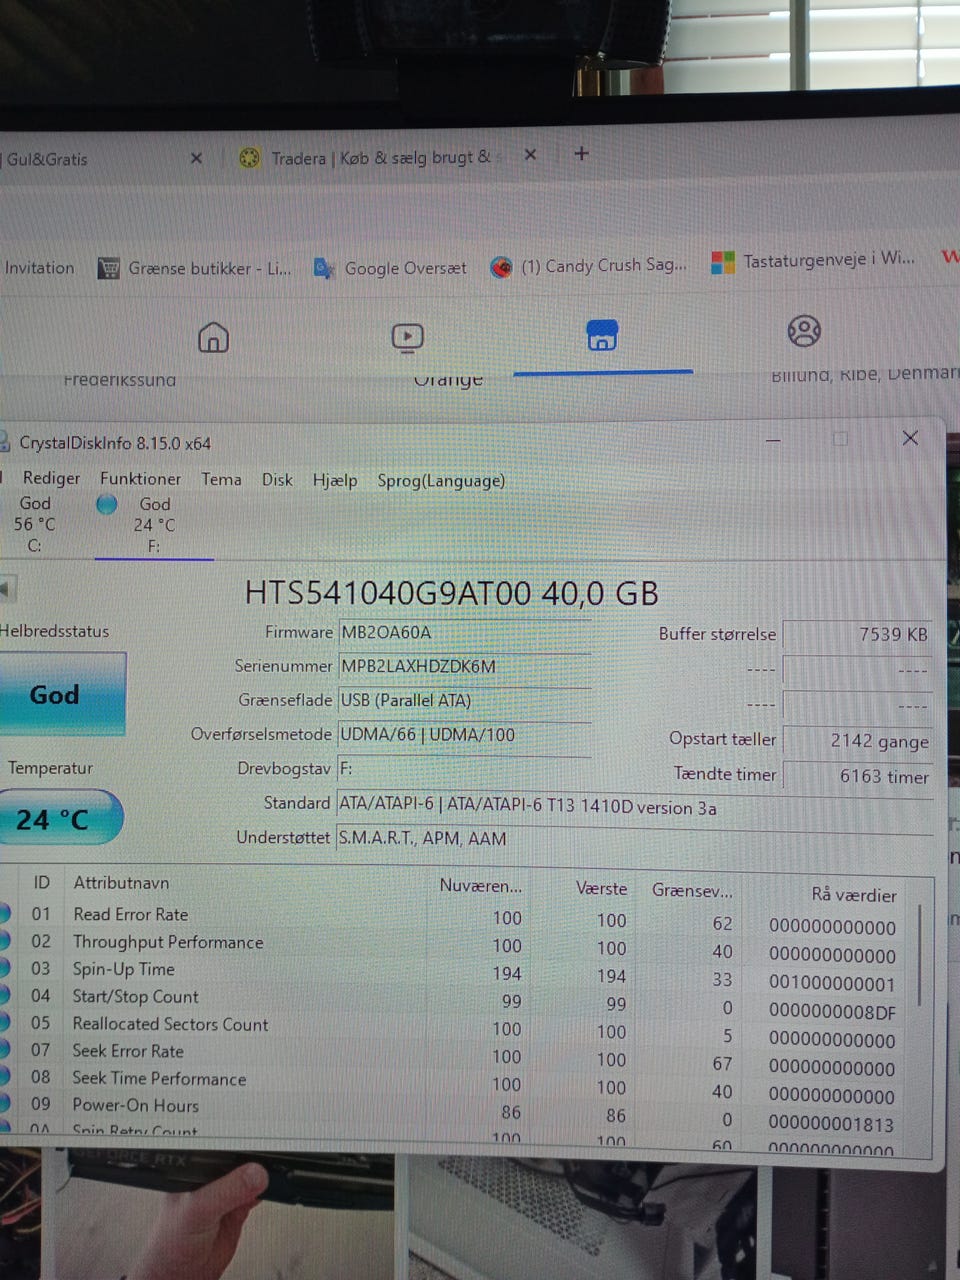Image resolution: width=960 pixels, height=1280 pixels.
Task: Open the home icon in browser page
Action: pyautogui.click(x=213, y=338)
